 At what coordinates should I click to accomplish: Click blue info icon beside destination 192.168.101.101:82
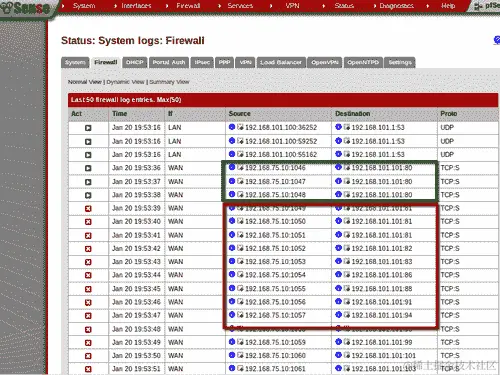pyautogui.click(x=339, y=248)
